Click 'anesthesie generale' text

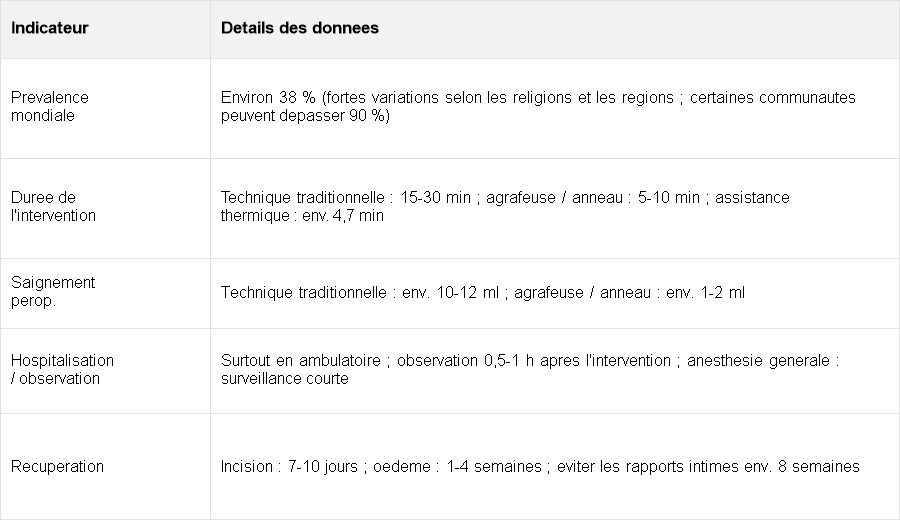(x=758, y=361)
